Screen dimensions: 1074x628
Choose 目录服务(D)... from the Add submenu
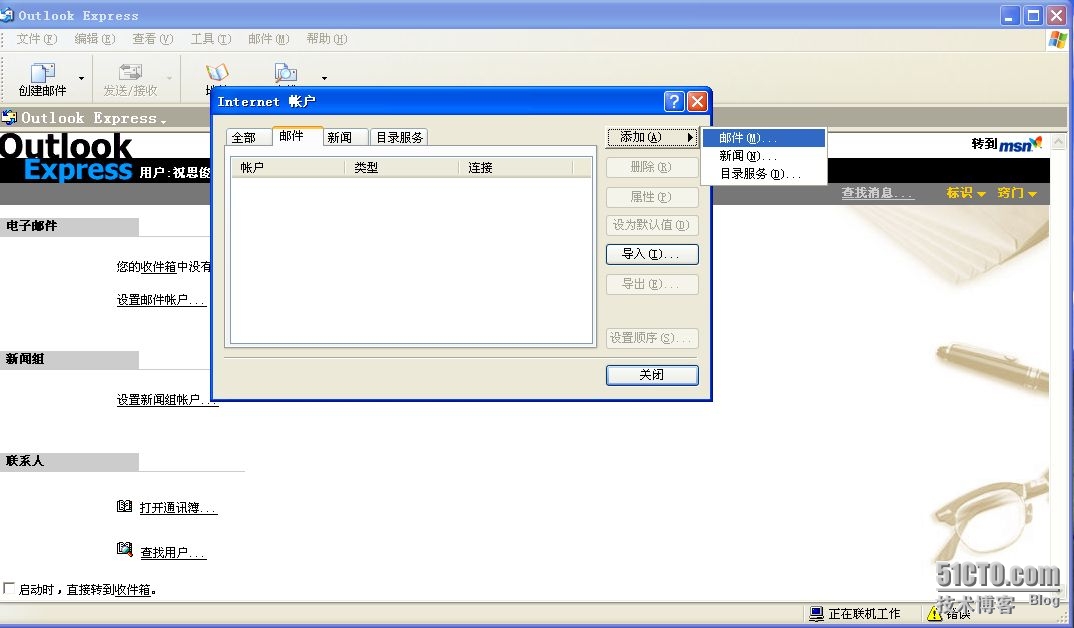[x=764, y=174]
